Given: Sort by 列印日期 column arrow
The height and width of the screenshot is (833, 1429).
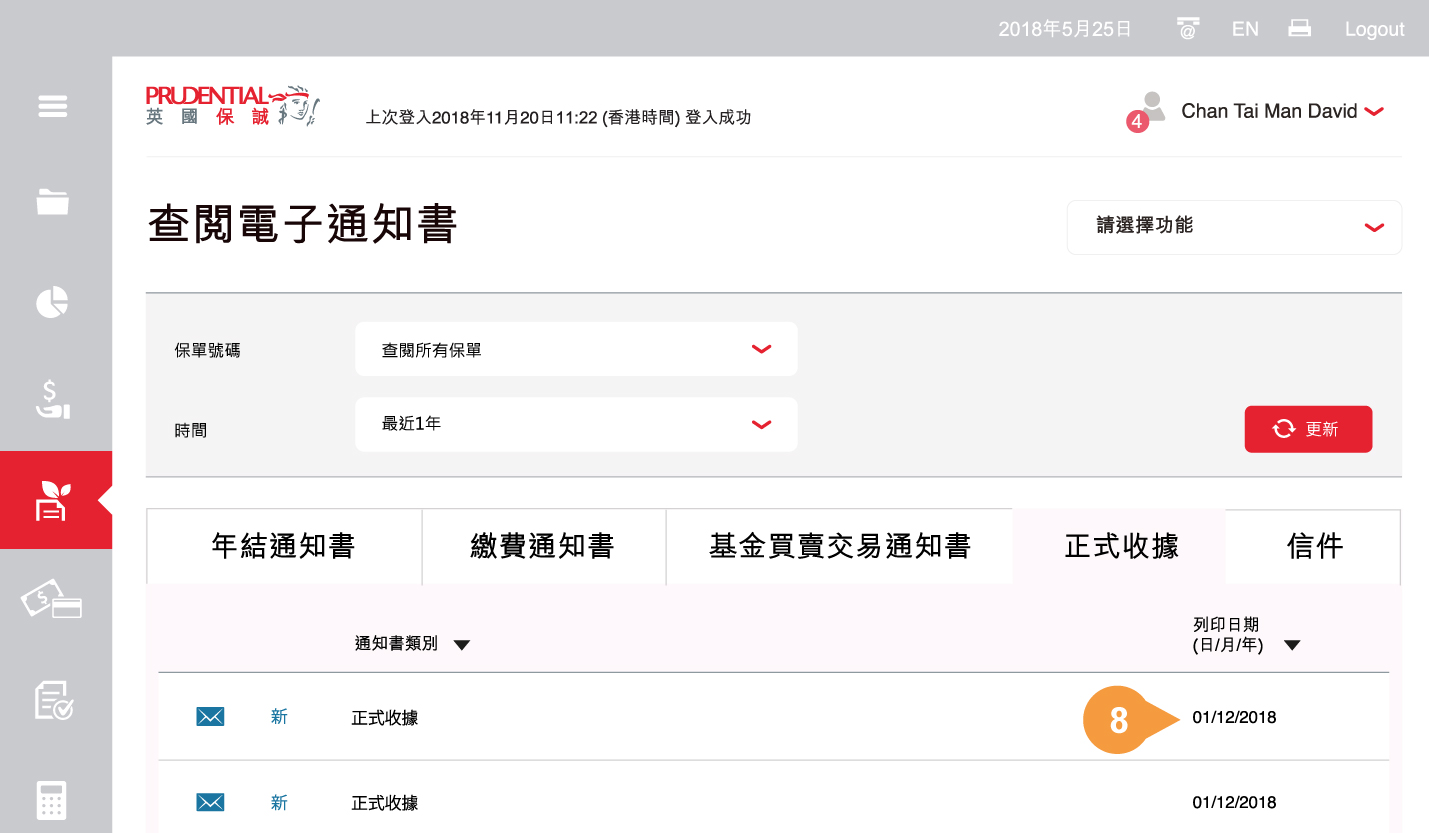Looking at the screenshot, I should point(1292,646).
